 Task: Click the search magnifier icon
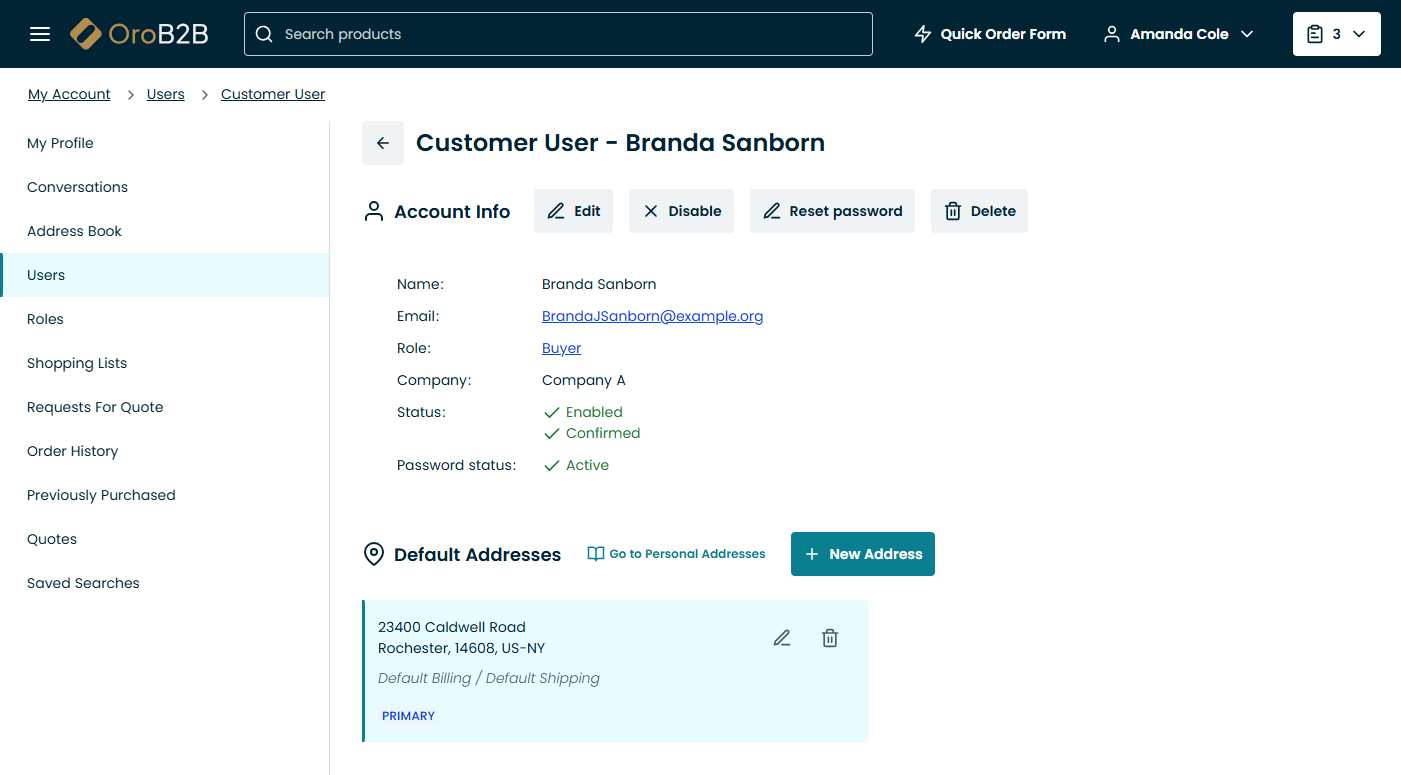coord(264,34)
